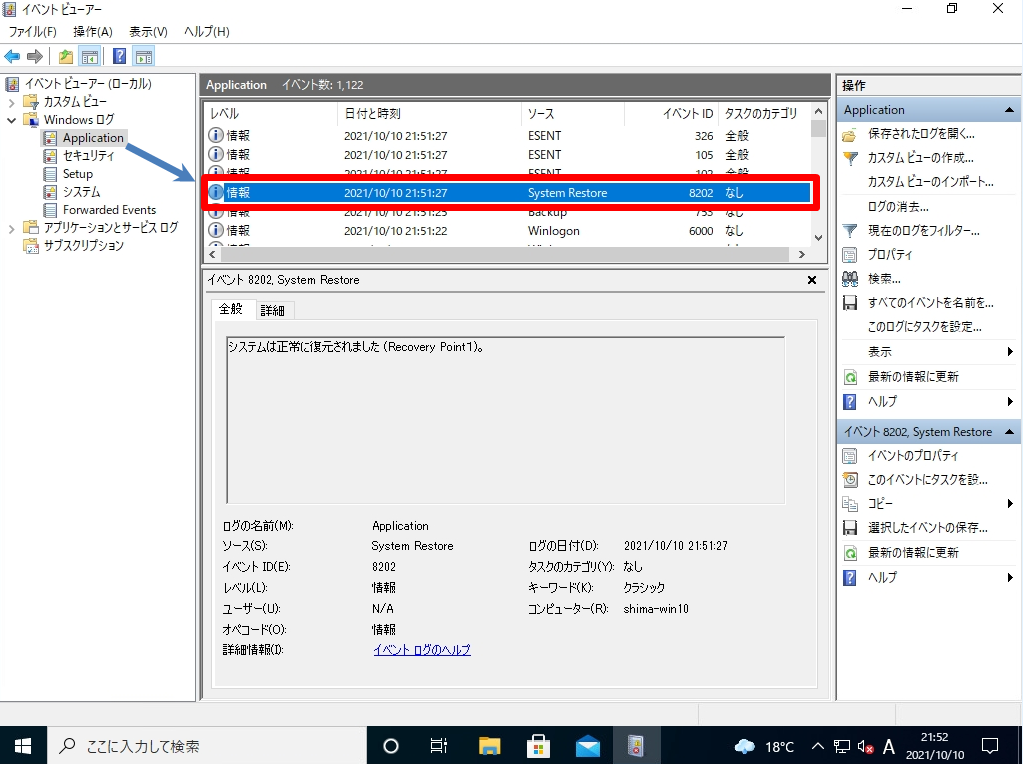Expand the ヘルプ submenu under Application actions
1023x764 pixels.
point(1010,402)
